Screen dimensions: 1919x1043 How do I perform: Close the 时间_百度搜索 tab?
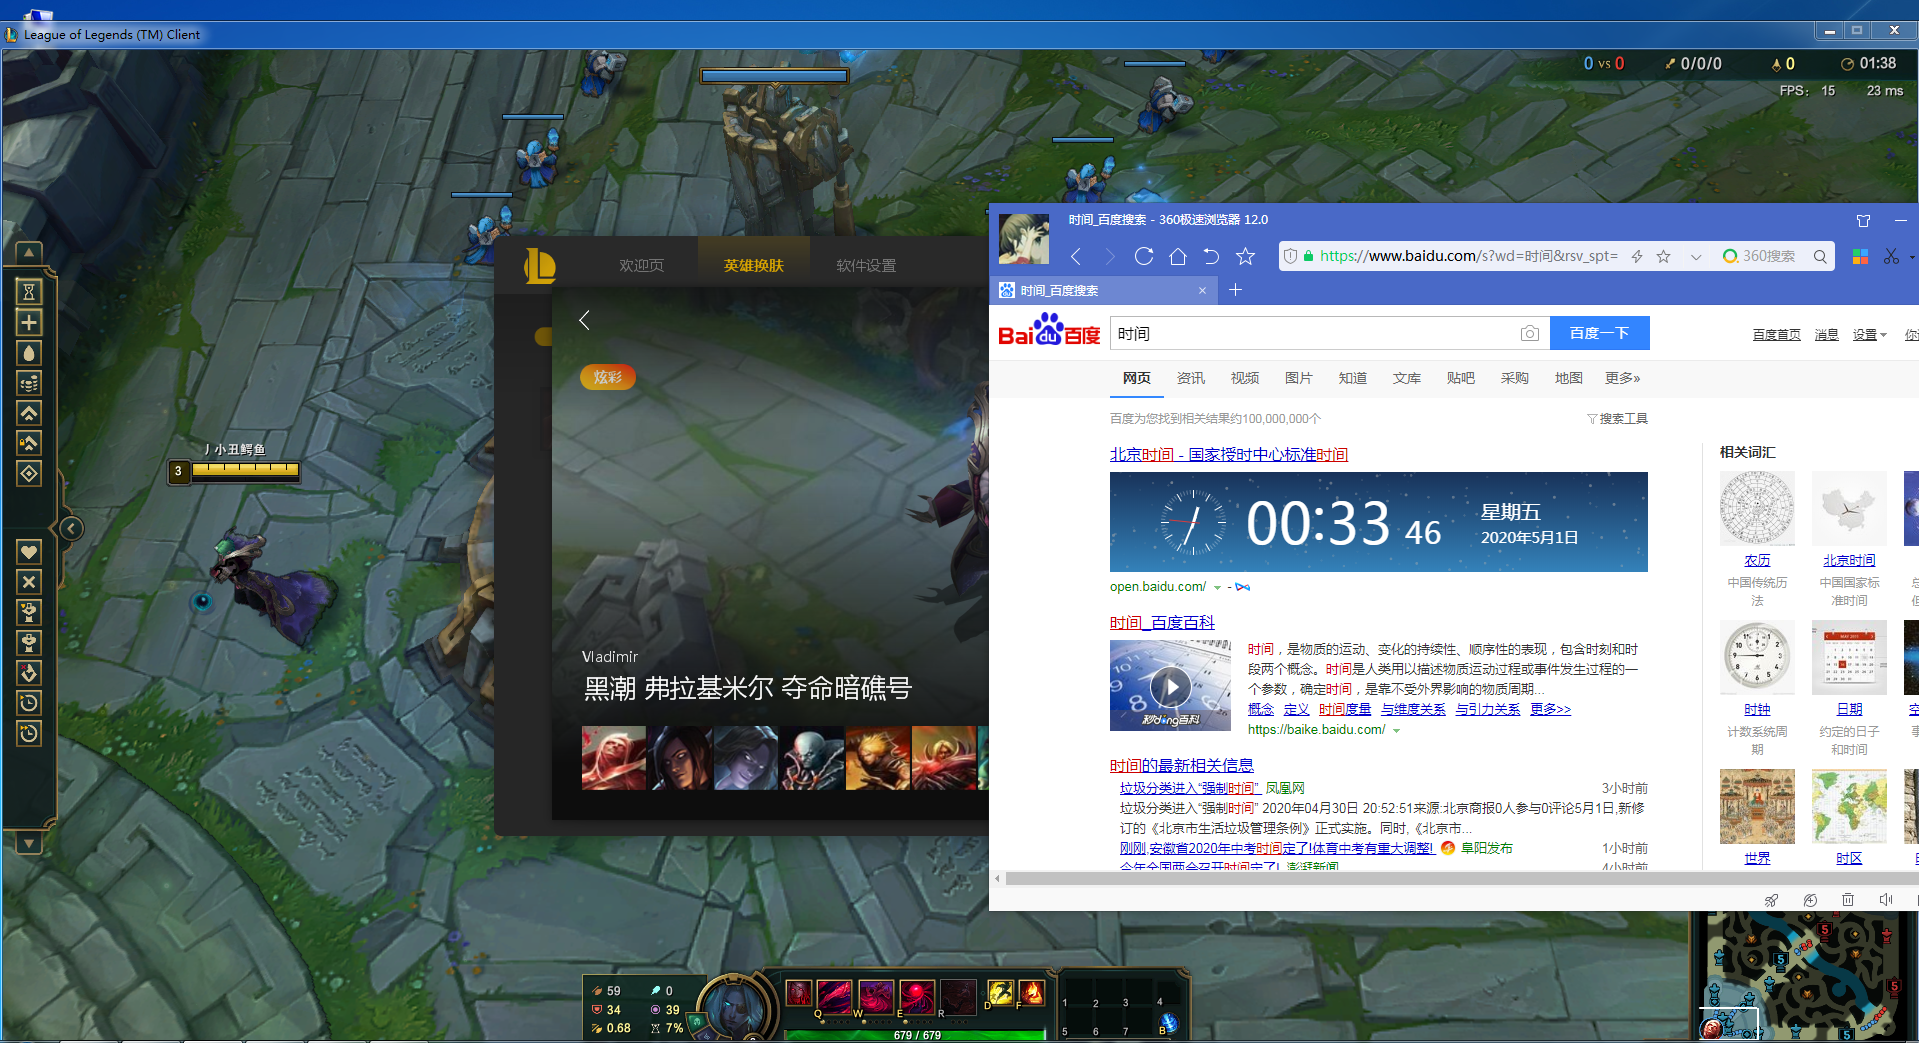coord(1202,291)
